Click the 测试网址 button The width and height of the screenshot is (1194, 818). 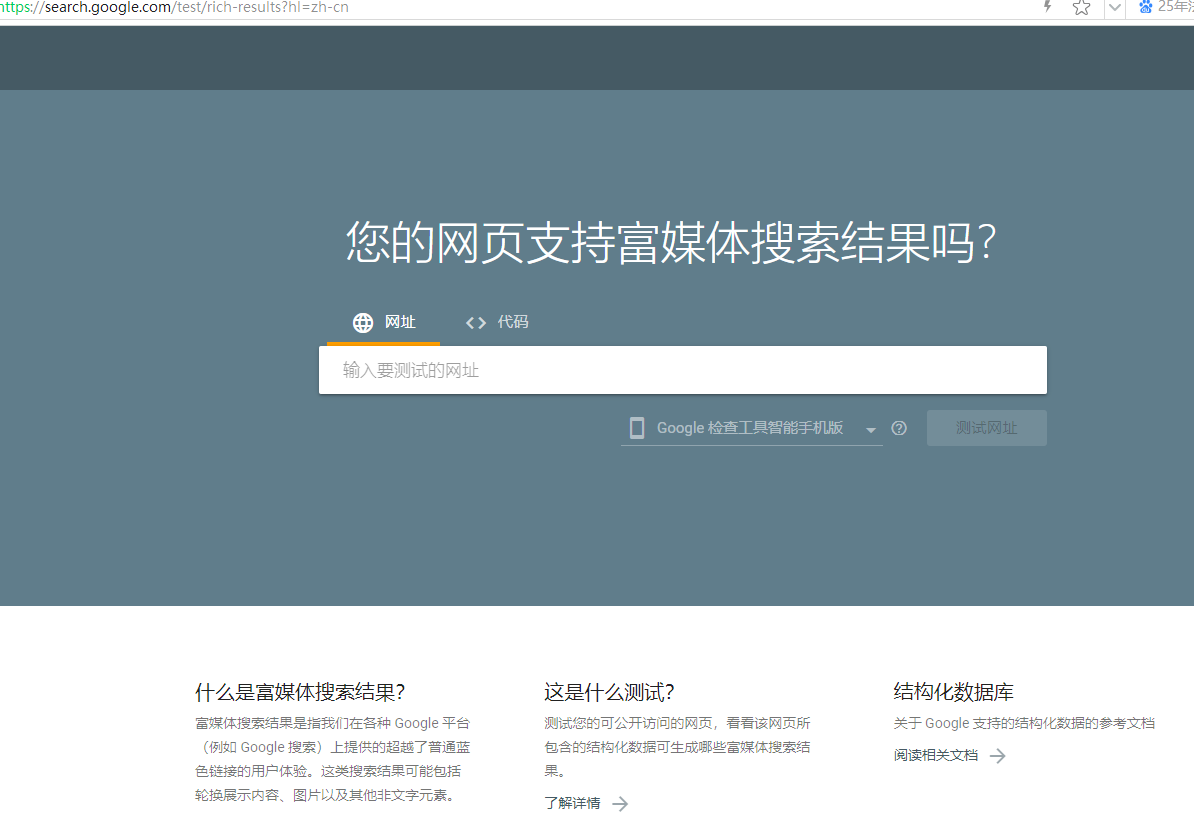(x=987, y=428)
